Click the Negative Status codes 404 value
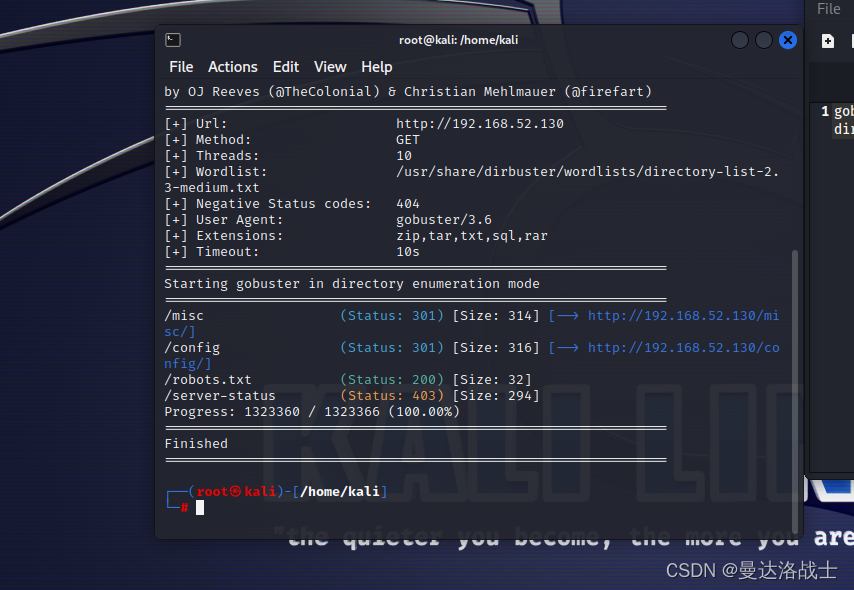Viewport: 854px width, 590px height. pos(408,204)
